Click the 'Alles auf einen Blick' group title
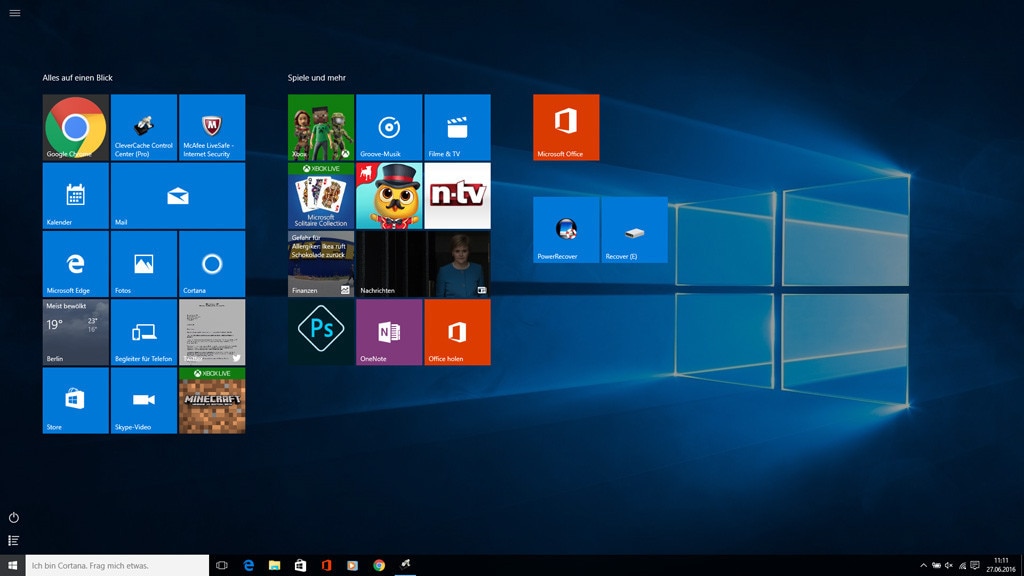This screenshot has height=576, width=1024. pyautogui.click(x=78, y=78)
